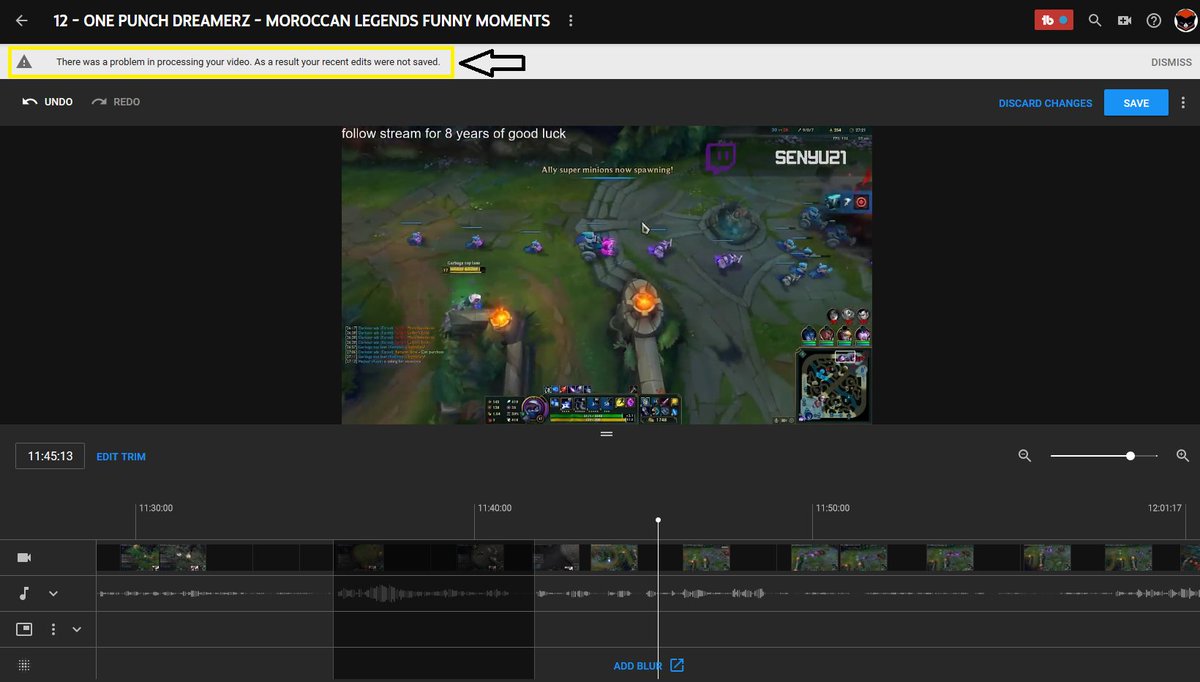Select the end screen track icon
1200x682 pixels.
coord(25,629)
